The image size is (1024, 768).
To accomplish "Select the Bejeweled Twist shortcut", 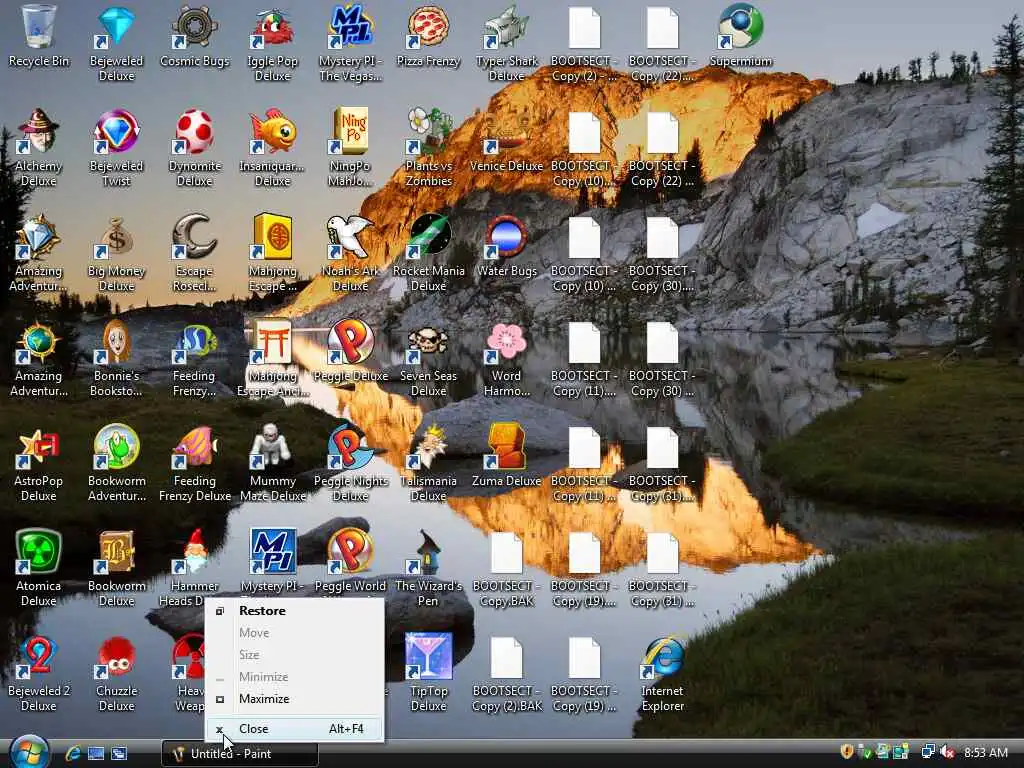I will (x=116, y=148).
